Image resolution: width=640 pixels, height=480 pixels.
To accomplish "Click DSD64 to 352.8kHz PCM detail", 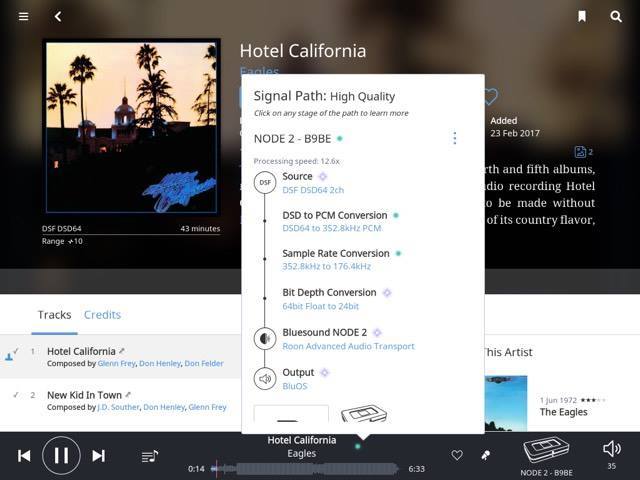I will (332, 228).
